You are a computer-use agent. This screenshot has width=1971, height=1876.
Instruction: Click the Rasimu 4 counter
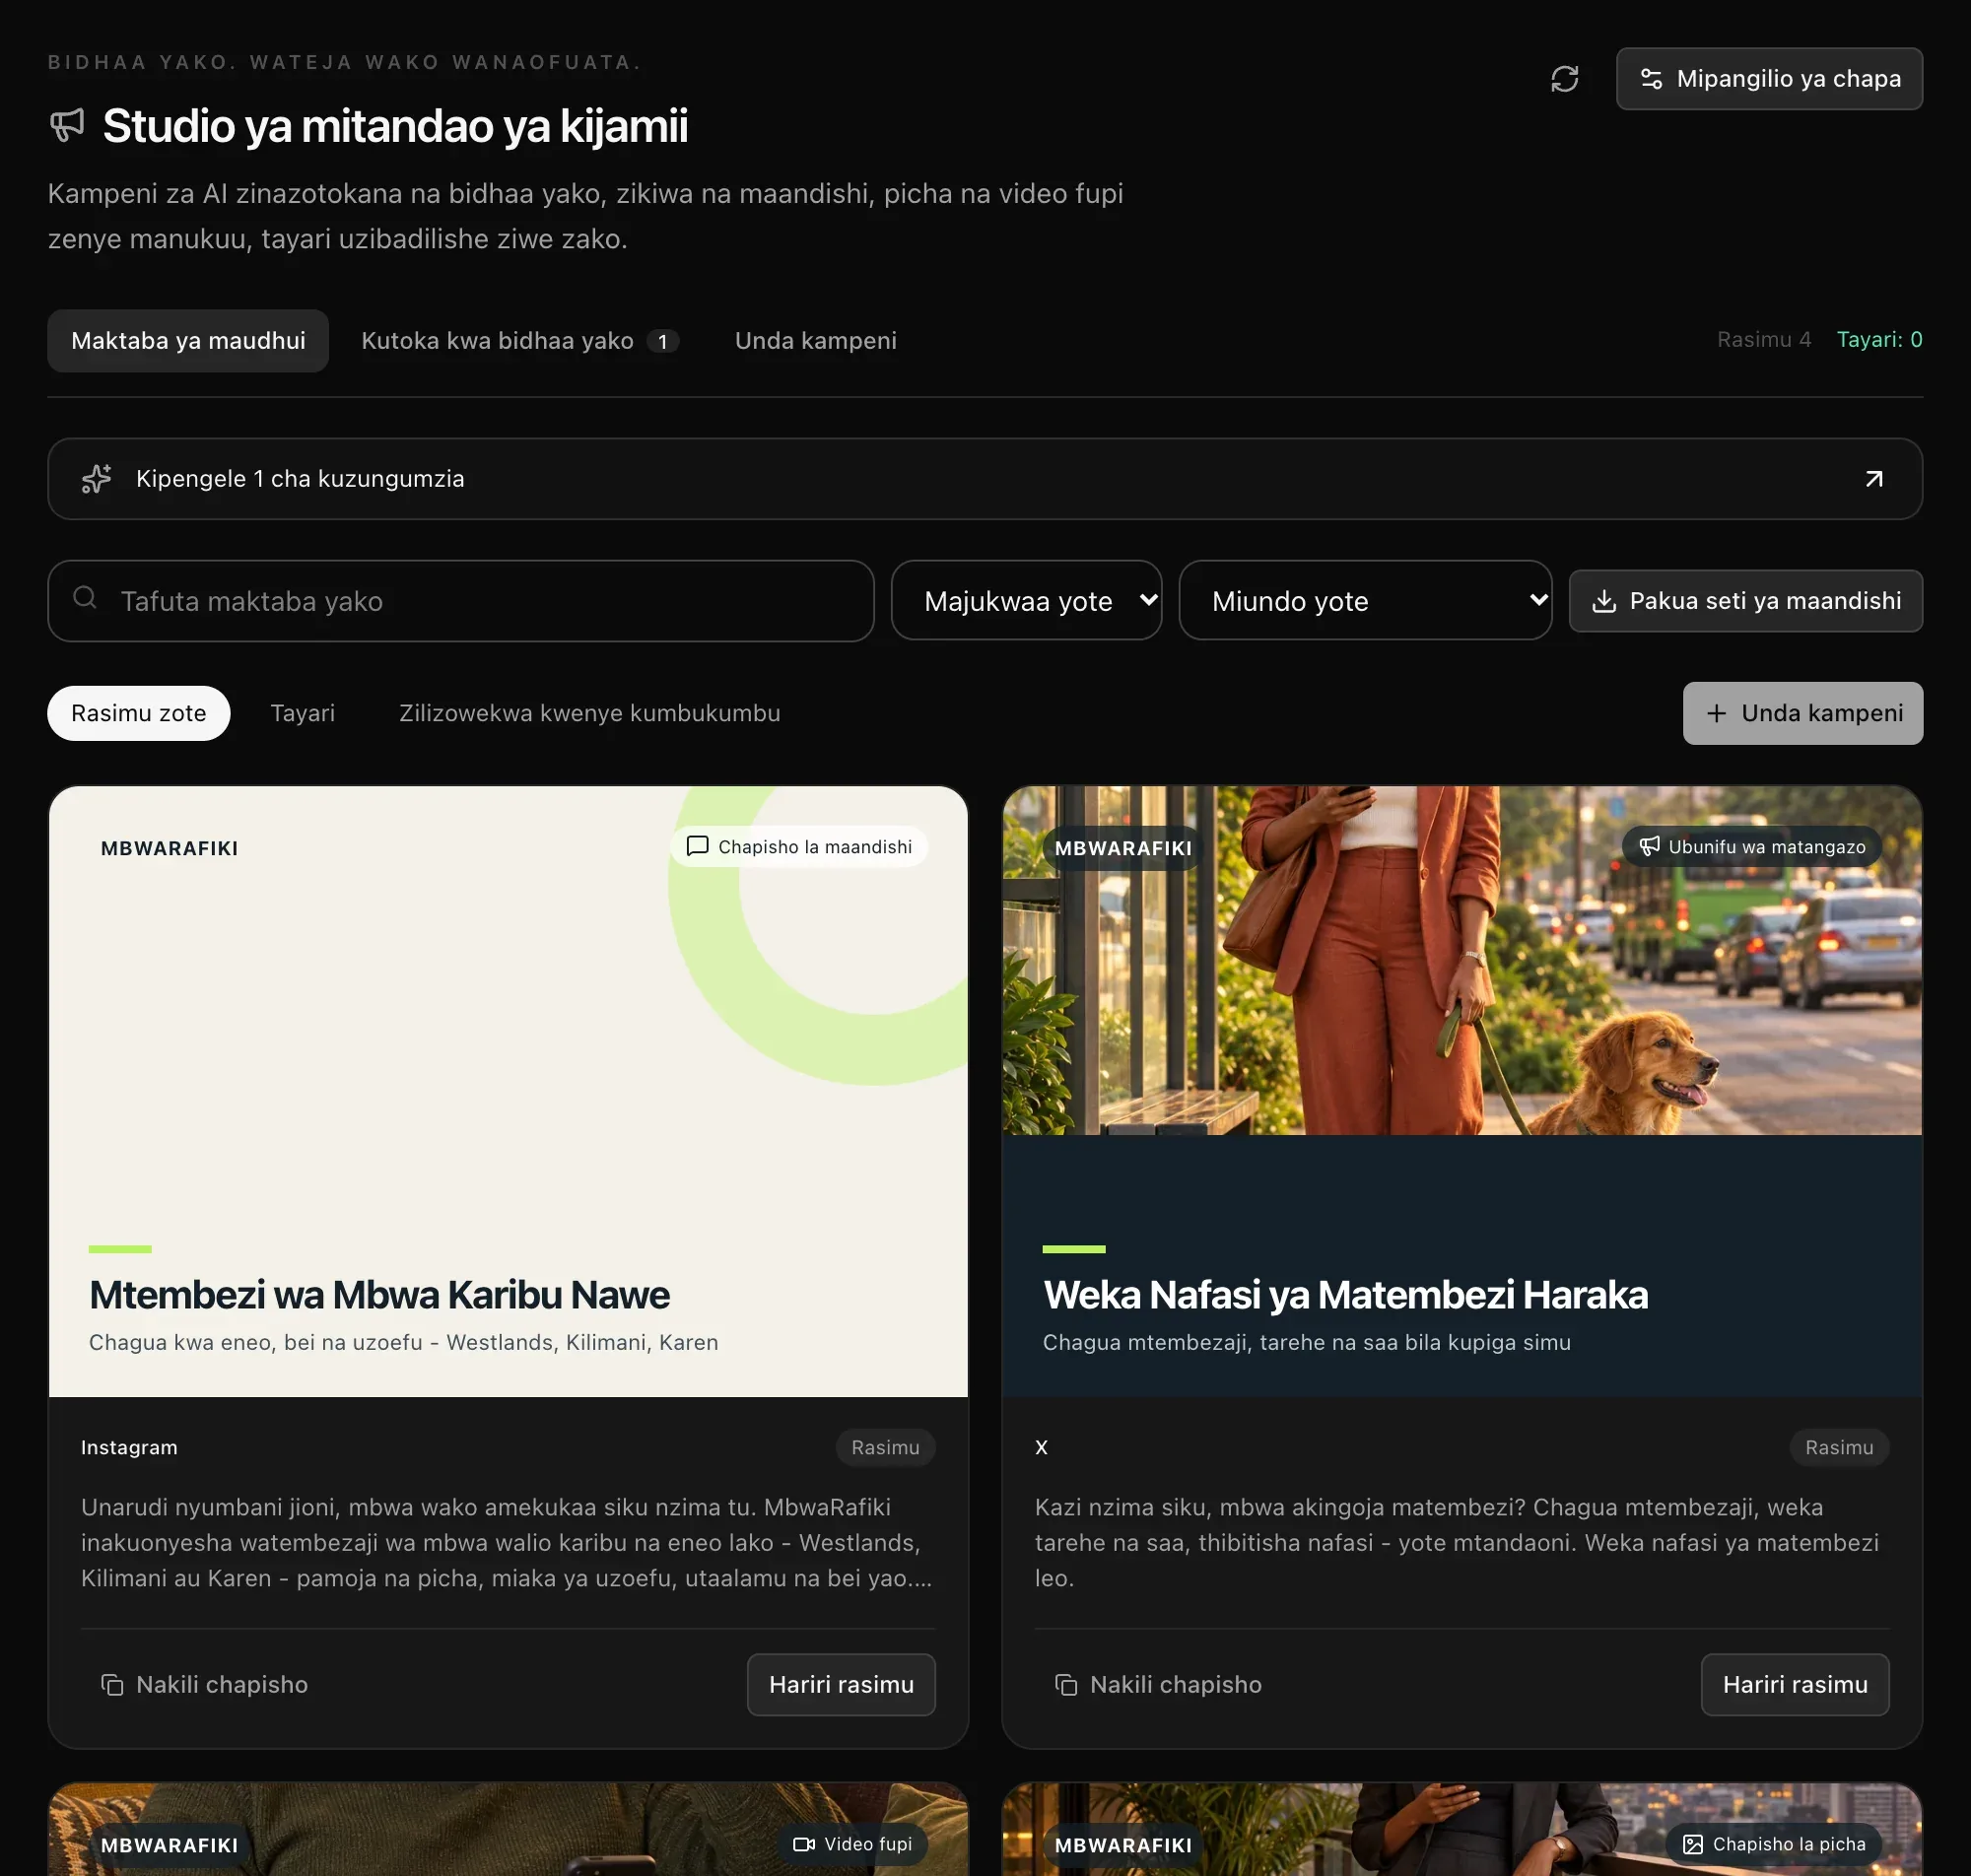(x=1764, y=340)
